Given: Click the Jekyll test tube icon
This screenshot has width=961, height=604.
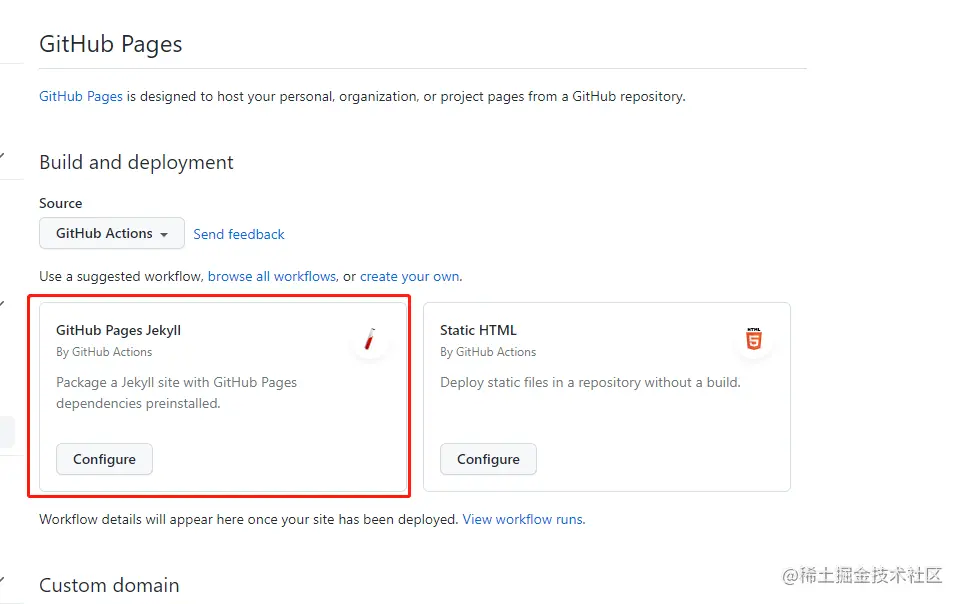Looking at the screenshot, I should pyautogui.click(x=370, y=339).
